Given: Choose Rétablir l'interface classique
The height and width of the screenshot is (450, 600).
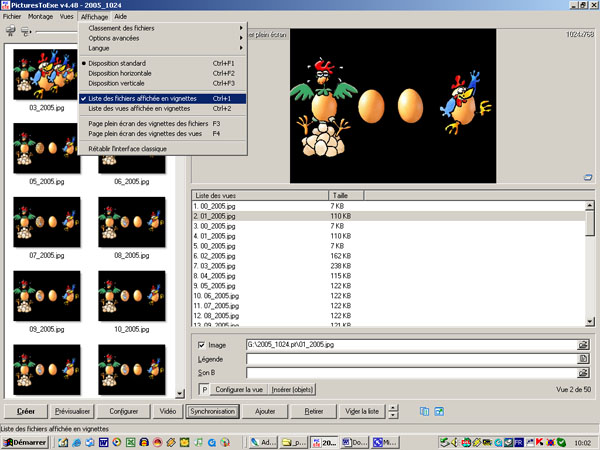Looking at the screenshot, I should 162,148.
